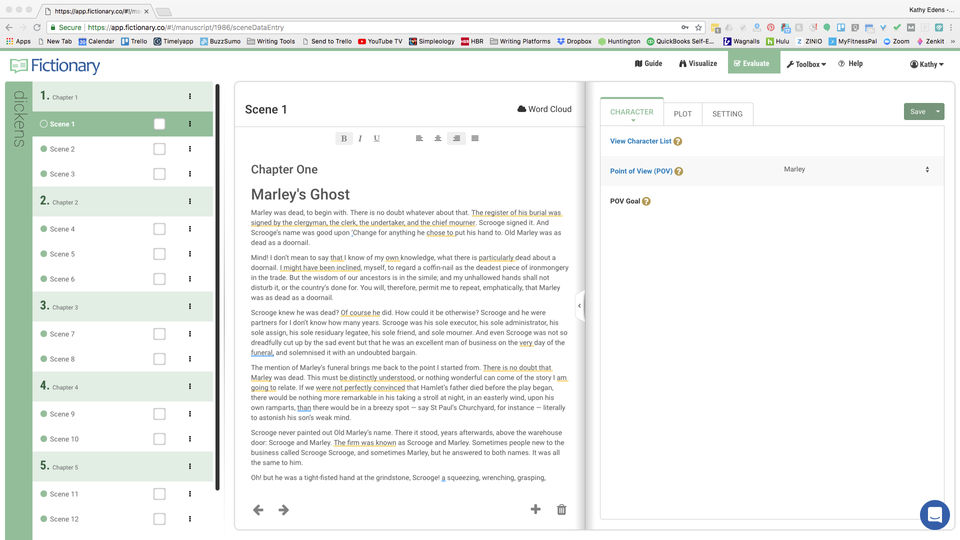Select Scene 5 in the sidebar

click(x=62, y=254)
